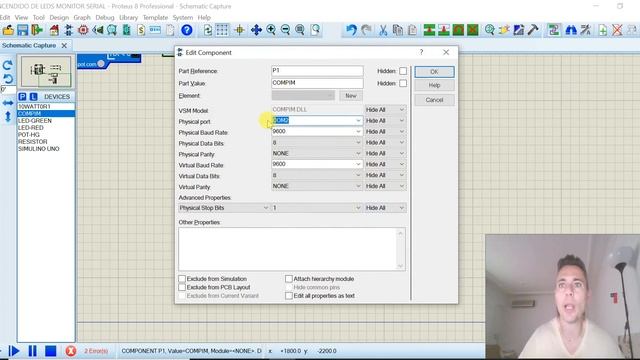The width and height of the screenshot is (640, 360).
Task: Click the Search binoculars icon
Action: point(571,30)
